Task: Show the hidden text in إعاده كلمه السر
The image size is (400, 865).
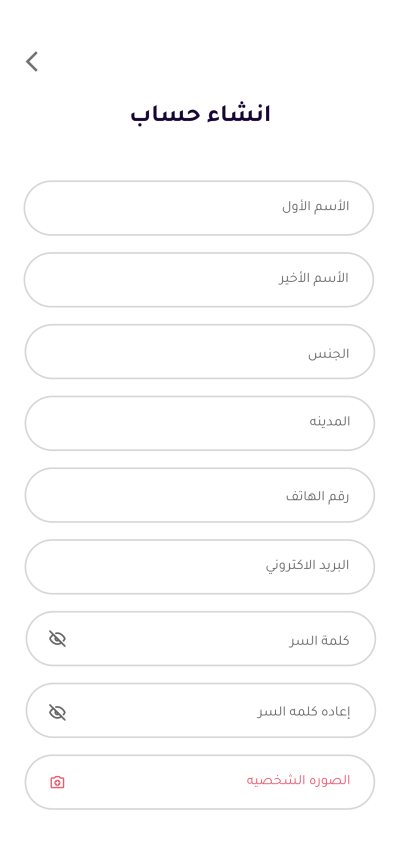Action: point(57,712)
